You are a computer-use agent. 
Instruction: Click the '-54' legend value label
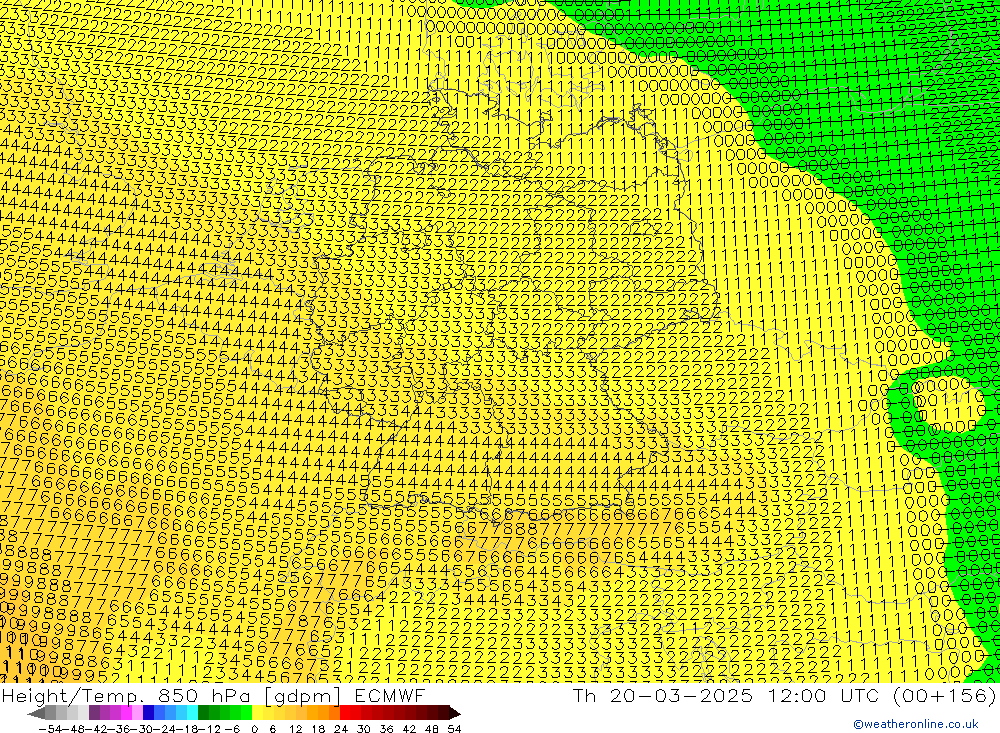pos(50,729)
